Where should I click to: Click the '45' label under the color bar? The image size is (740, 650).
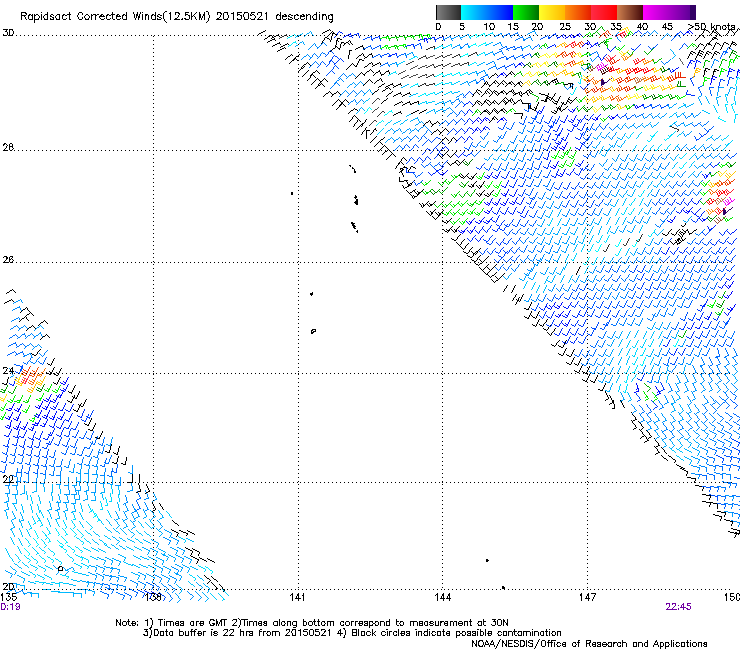click(x=667, y=27)
